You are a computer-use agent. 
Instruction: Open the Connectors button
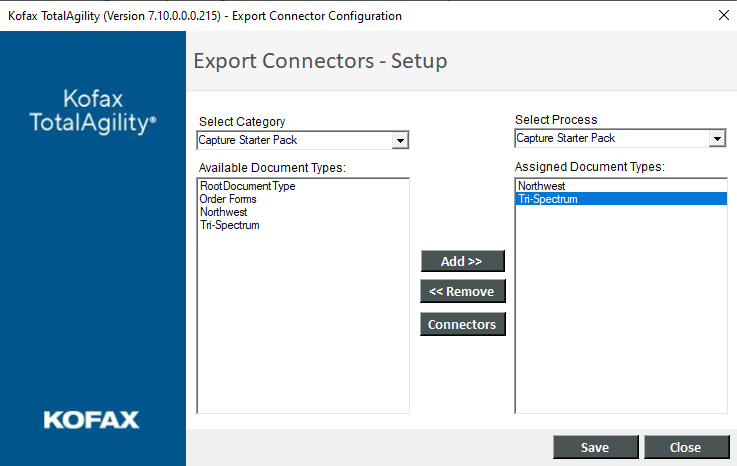[x=462, y=324]
